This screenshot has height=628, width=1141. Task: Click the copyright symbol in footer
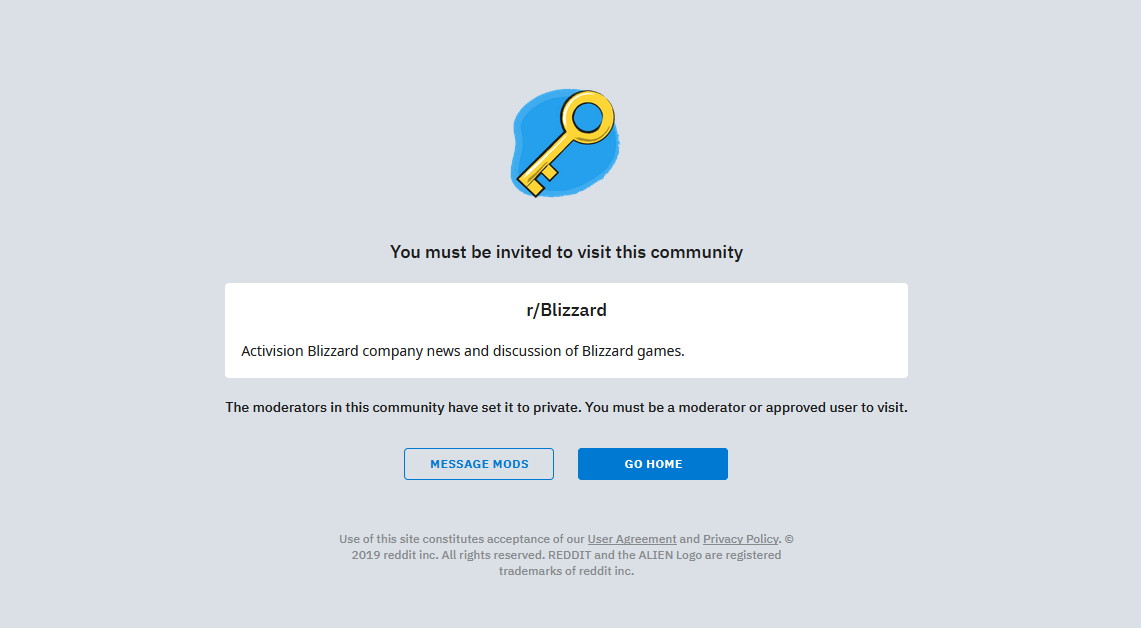789,538
